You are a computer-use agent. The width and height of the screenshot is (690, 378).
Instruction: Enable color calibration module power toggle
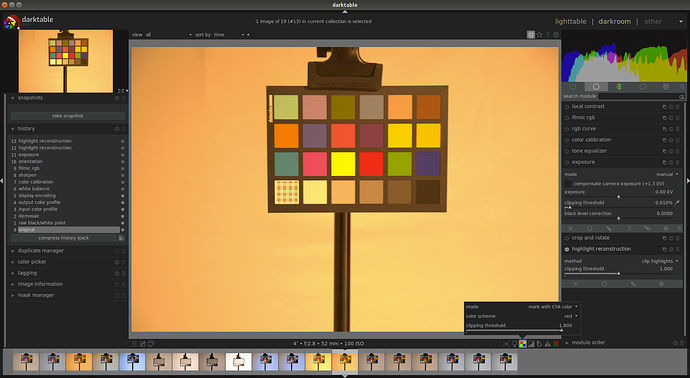click(567, 140)
